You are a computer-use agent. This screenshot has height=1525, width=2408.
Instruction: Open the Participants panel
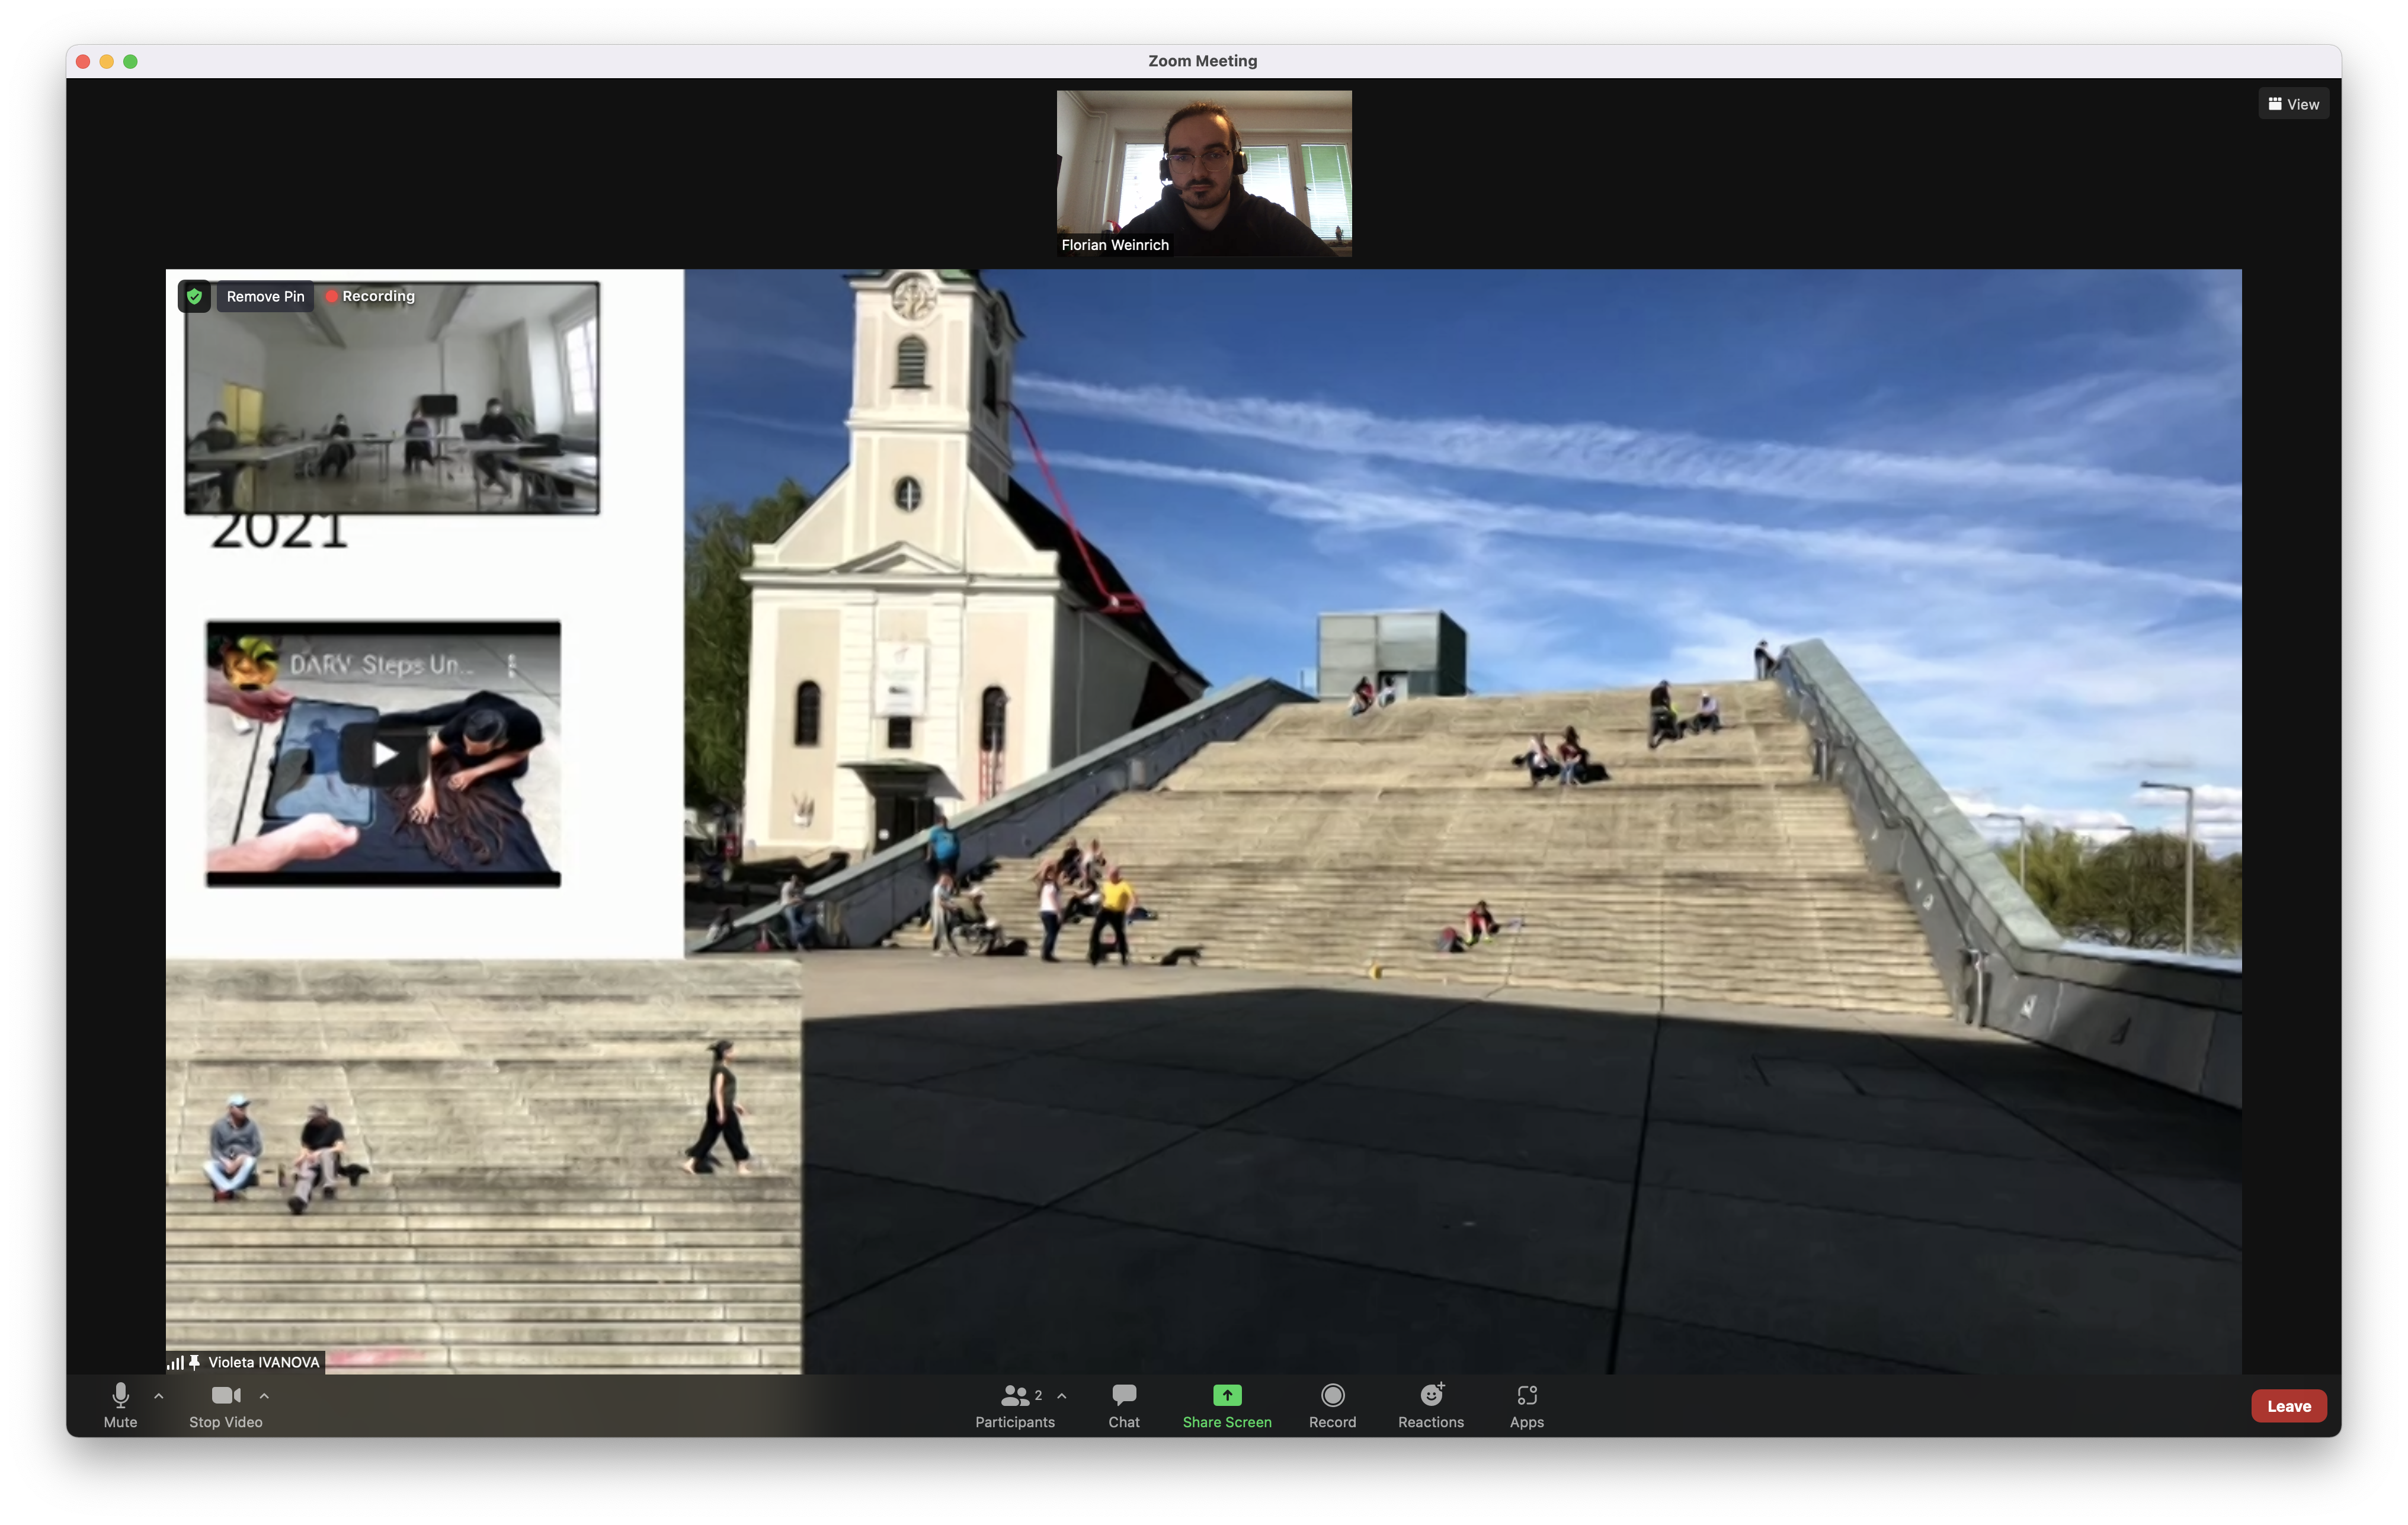(x=1014, y=1403)
